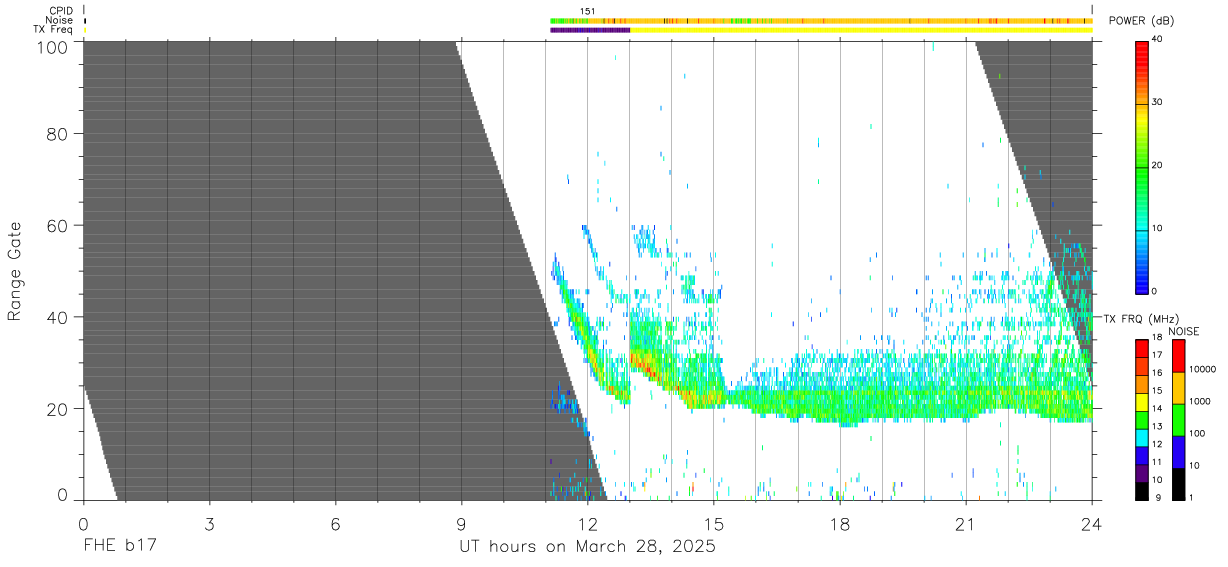Click the TX FRQ (MHz) legend title
Screen dimensions: 1228x567
tap(1141, 319)
